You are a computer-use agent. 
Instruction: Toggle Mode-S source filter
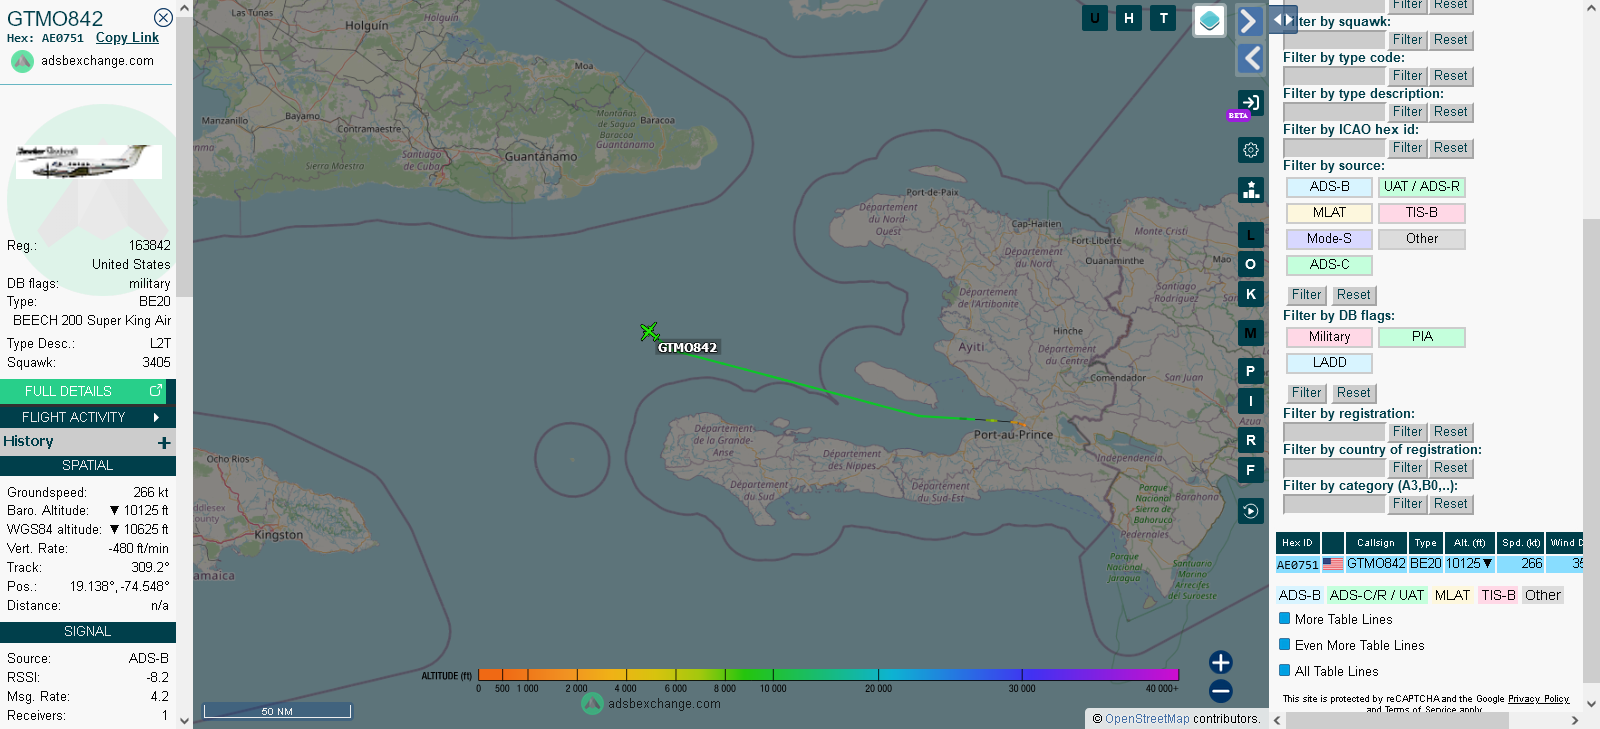(x=1329, y=239)
